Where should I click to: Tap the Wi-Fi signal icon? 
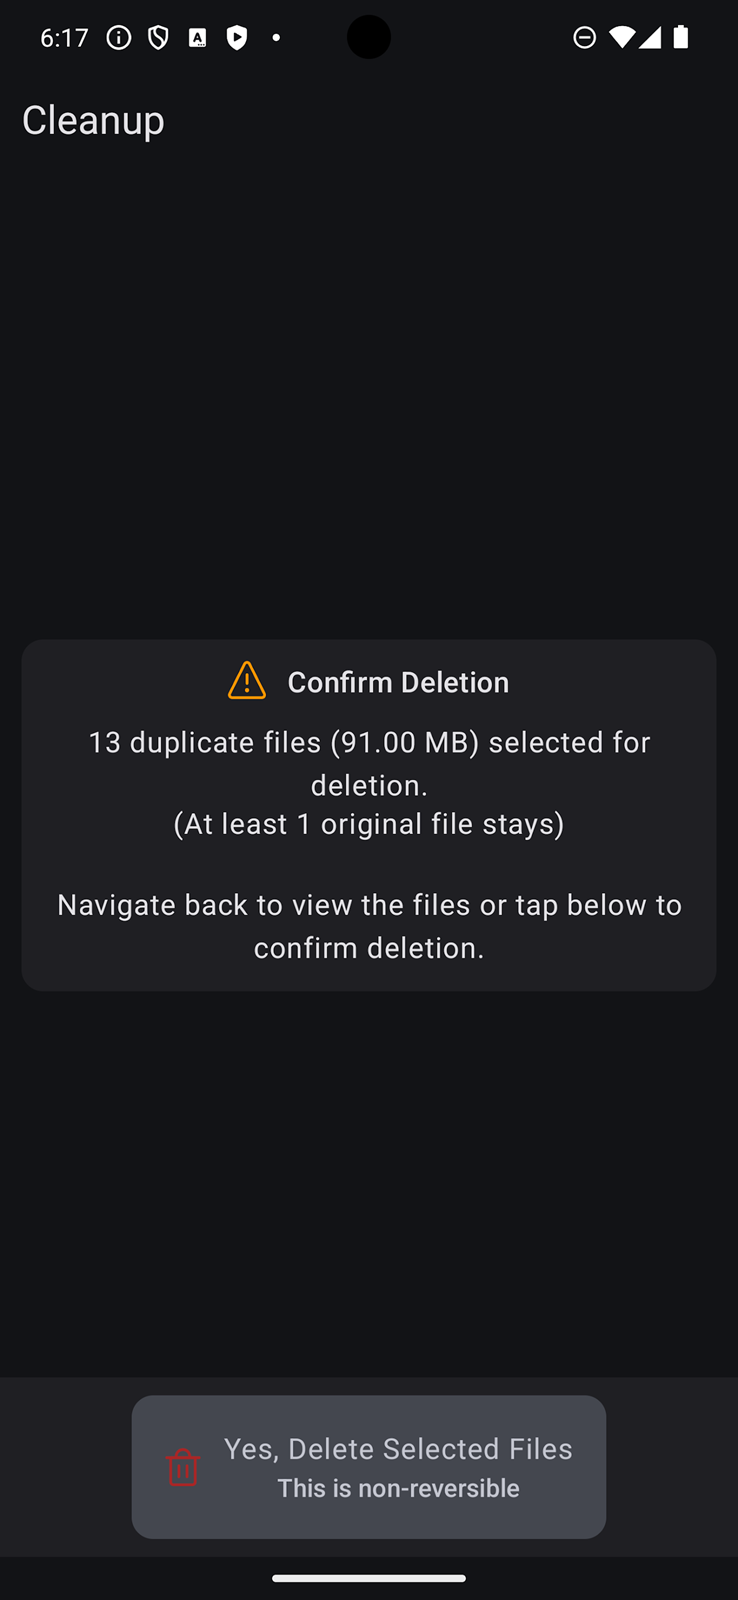click(x=621, y=38)
